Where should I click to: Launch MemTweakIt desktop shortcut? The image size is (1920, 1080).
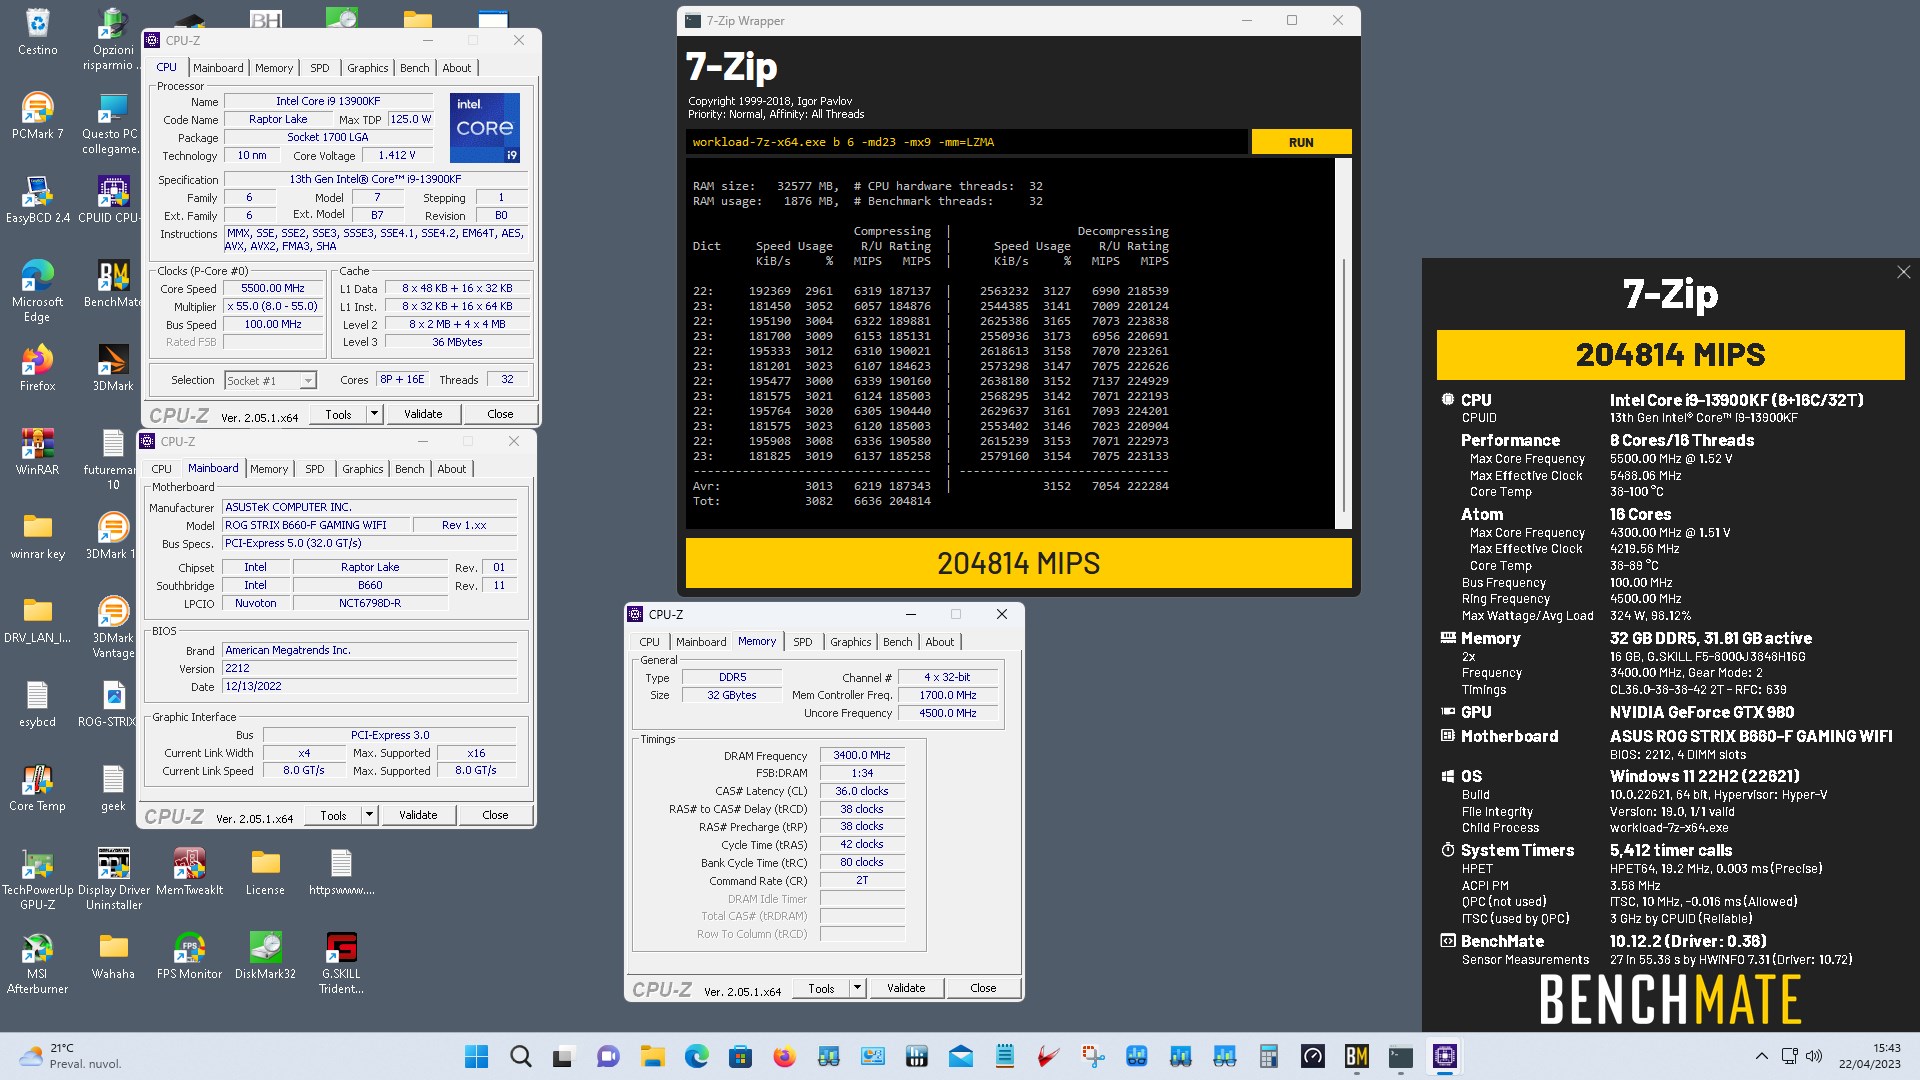(x=189, y=871)
